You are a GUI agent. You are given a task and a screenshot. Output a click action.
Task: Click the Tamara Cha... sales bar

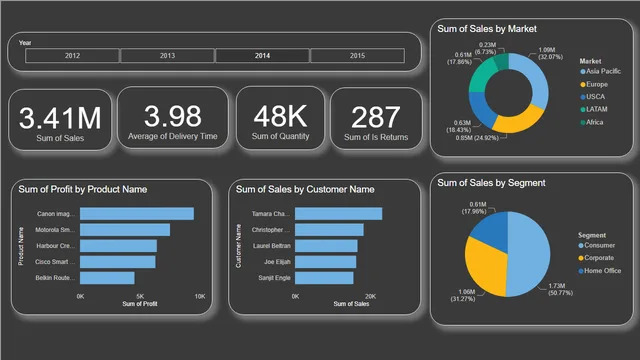click(x=338, y=213)
